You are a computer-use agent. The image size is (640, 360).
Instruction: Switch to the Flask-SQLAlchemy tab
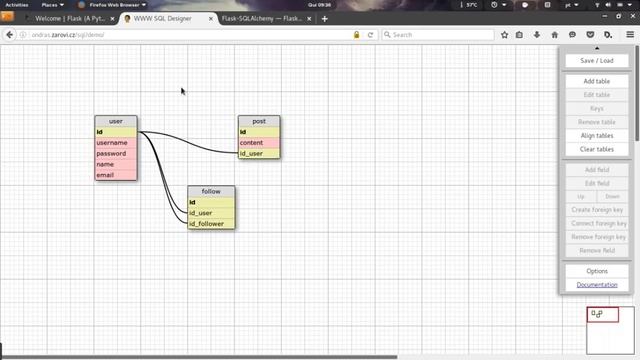point(262,19)
